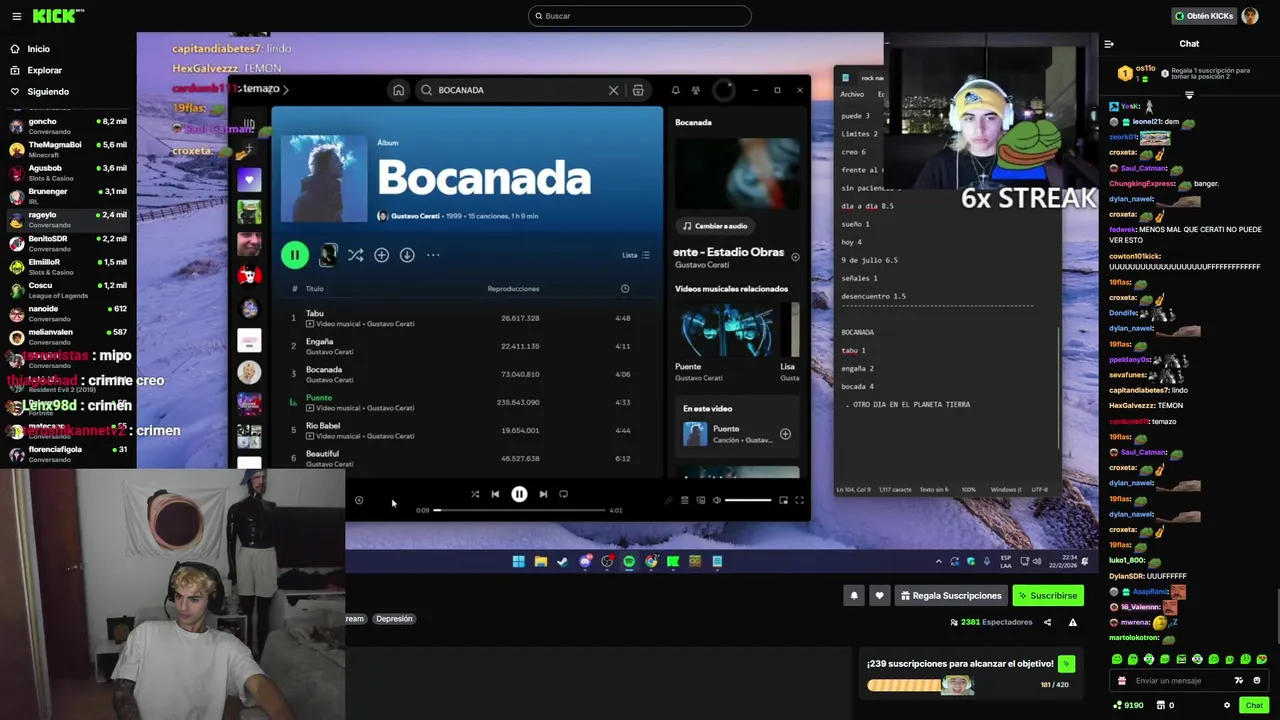This screenshot has width=1280, height=720.
Task: Click the Obtén KICKs button
Action: pos(1204,16)
